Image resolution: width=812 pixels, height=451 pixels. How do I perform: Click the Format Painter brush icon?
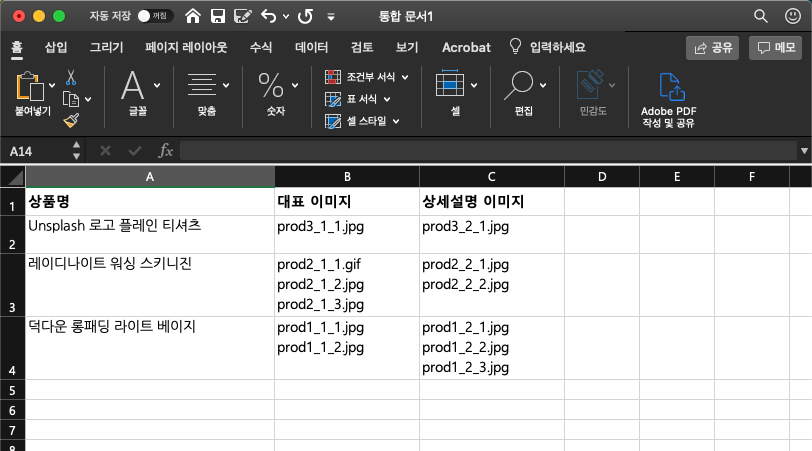71,120
